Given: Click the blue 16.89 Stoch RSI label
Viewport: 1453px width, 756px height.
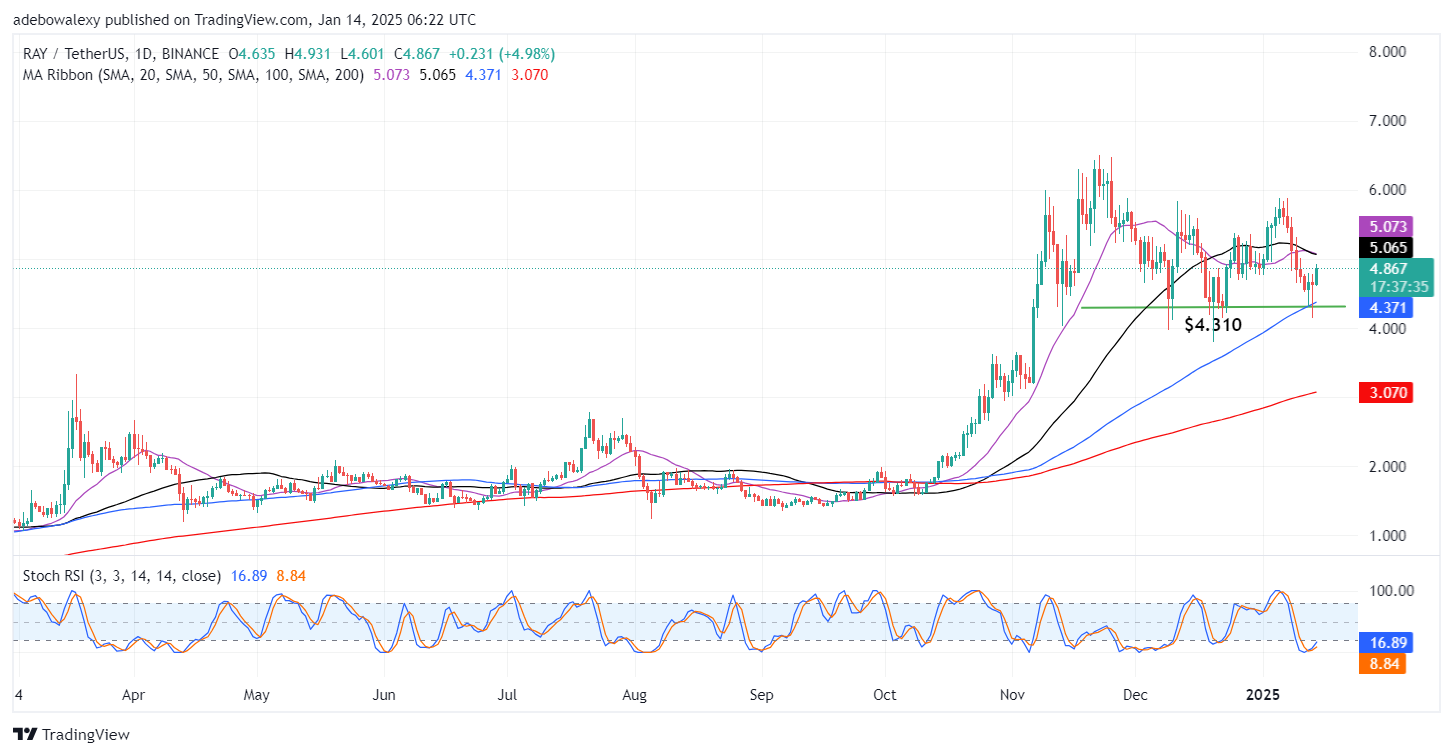Looking at the screenshot, I should [1386, 643].
